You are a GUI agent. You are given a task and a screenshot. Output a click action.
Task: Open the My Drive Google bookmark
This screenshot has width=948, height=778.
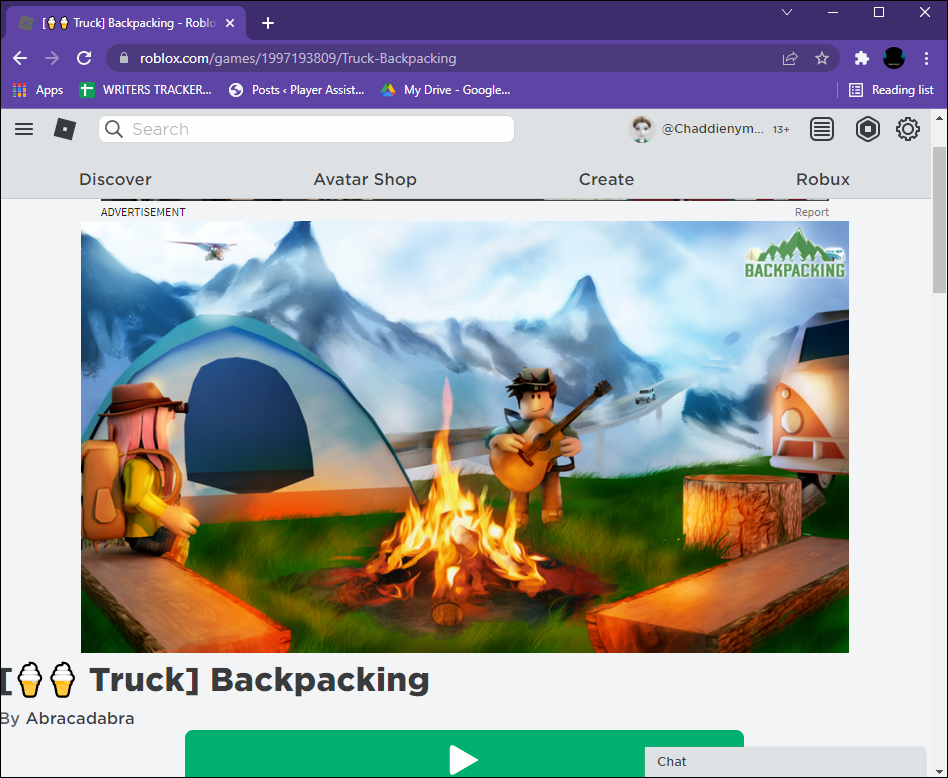pos(446,90)
